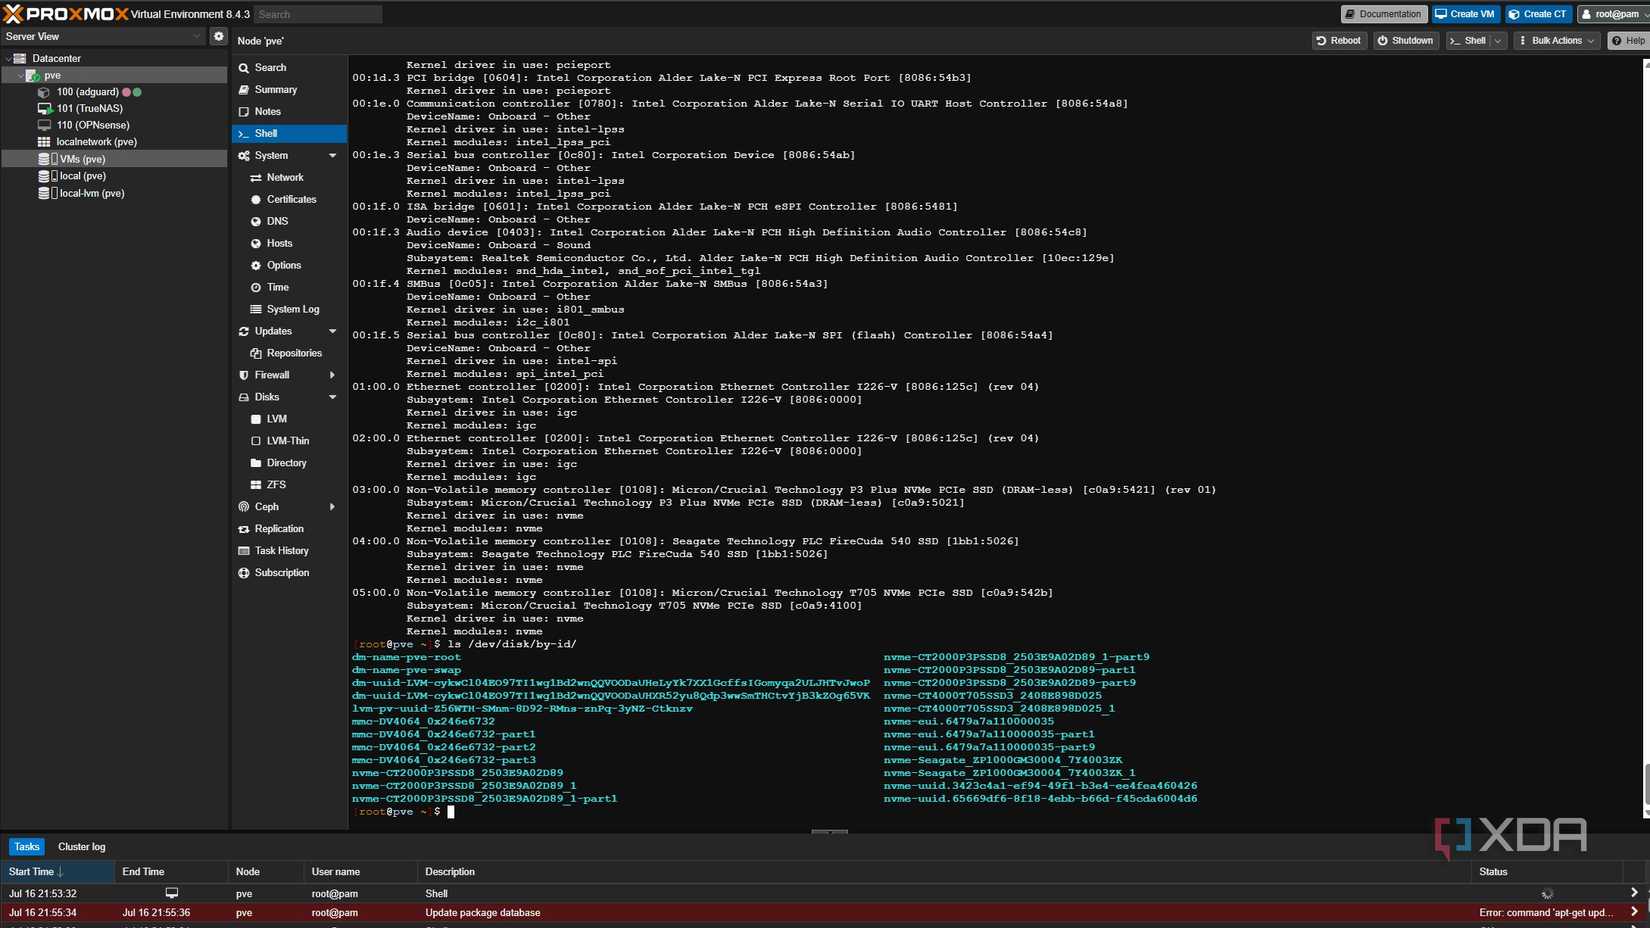Select the 100 (adguard) container in tree
The height and width of the screenshot is (928, 1650).
click(87, 92)
